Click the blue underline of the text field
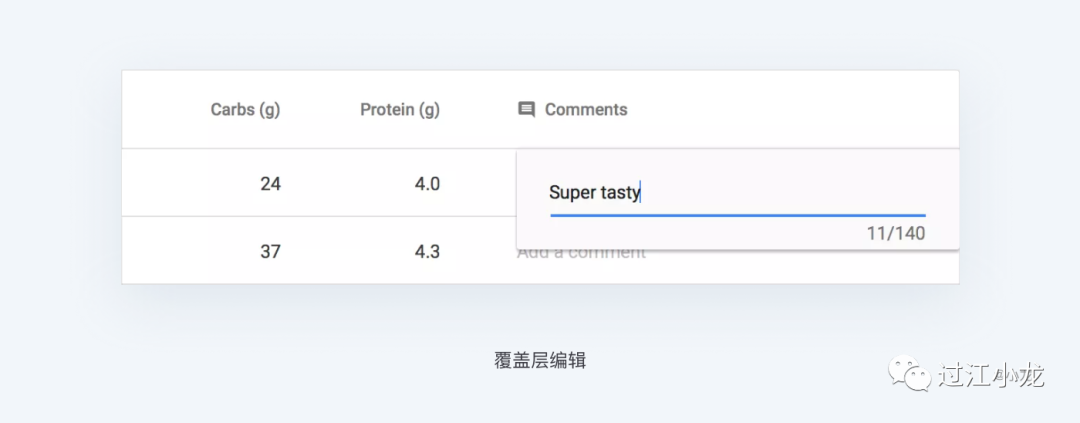Viewport: 1080px width, 423px height. click(x=738, y=216)
